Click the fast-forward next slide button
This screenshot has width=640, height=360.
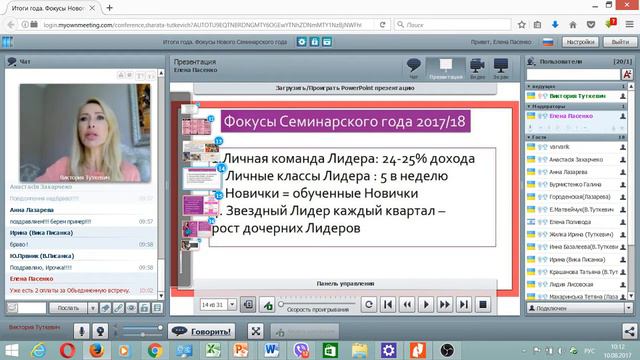point(445,304)
